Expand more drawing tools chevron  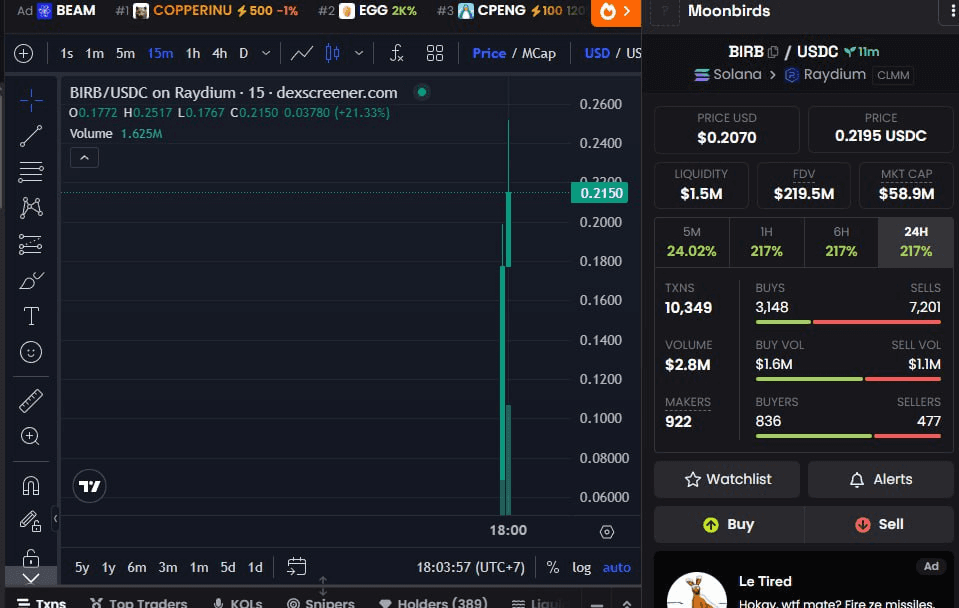click(31, 578)
